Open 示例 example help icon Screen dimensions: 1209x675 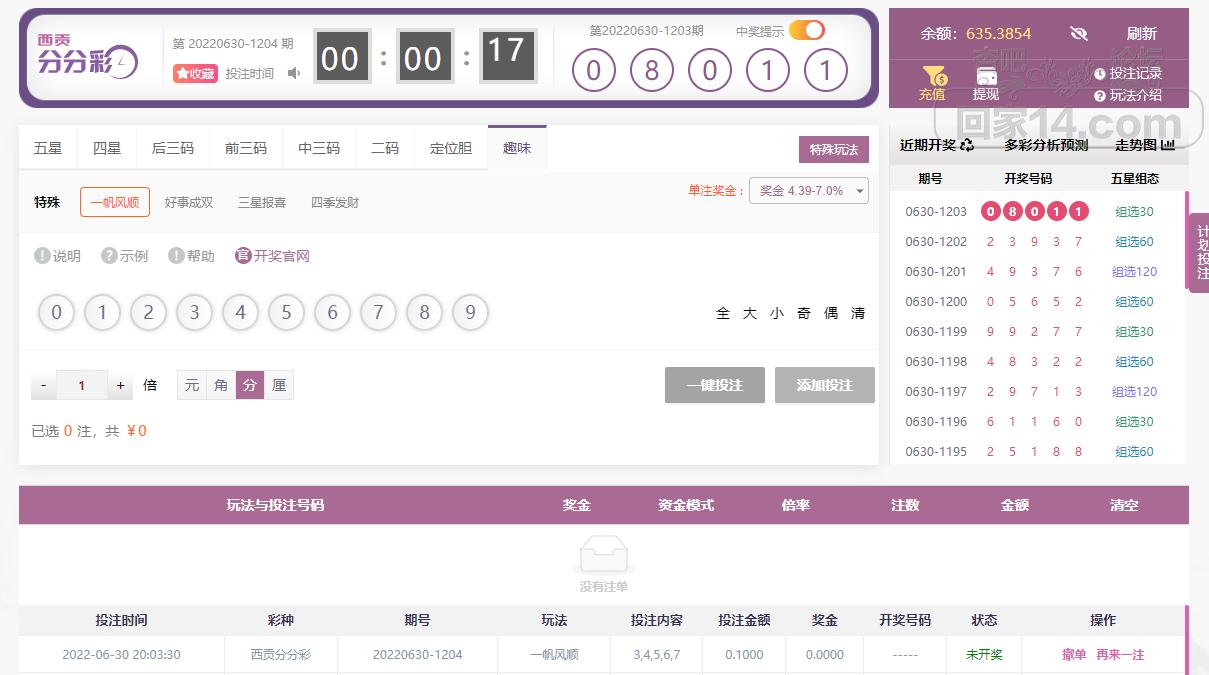(109, 256)
